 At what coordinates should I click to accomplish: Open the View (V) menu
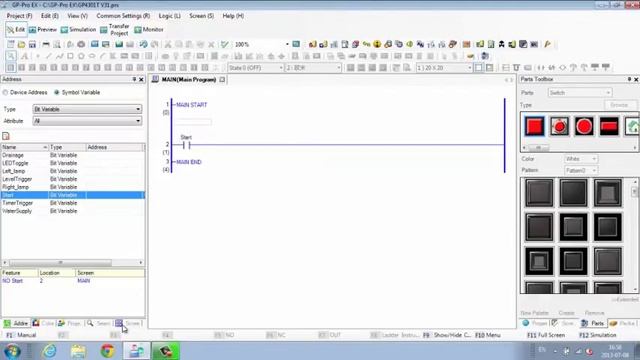(78, 16)
